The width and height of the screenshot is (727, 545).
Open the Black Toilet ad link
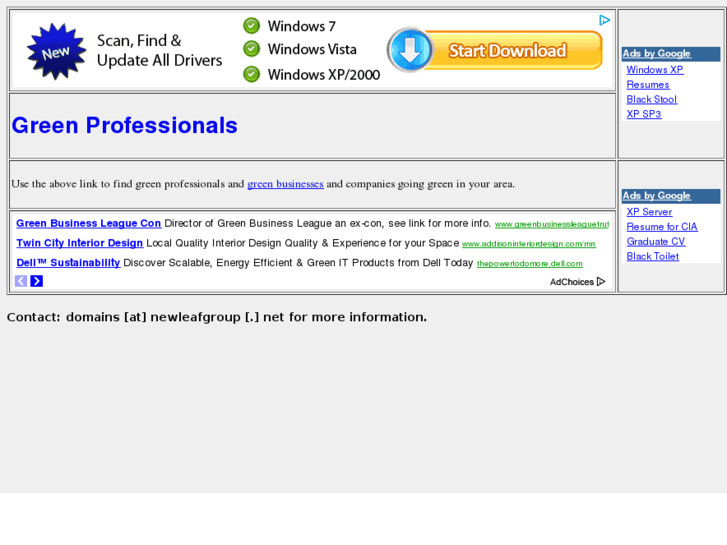(x=652, y=256)
